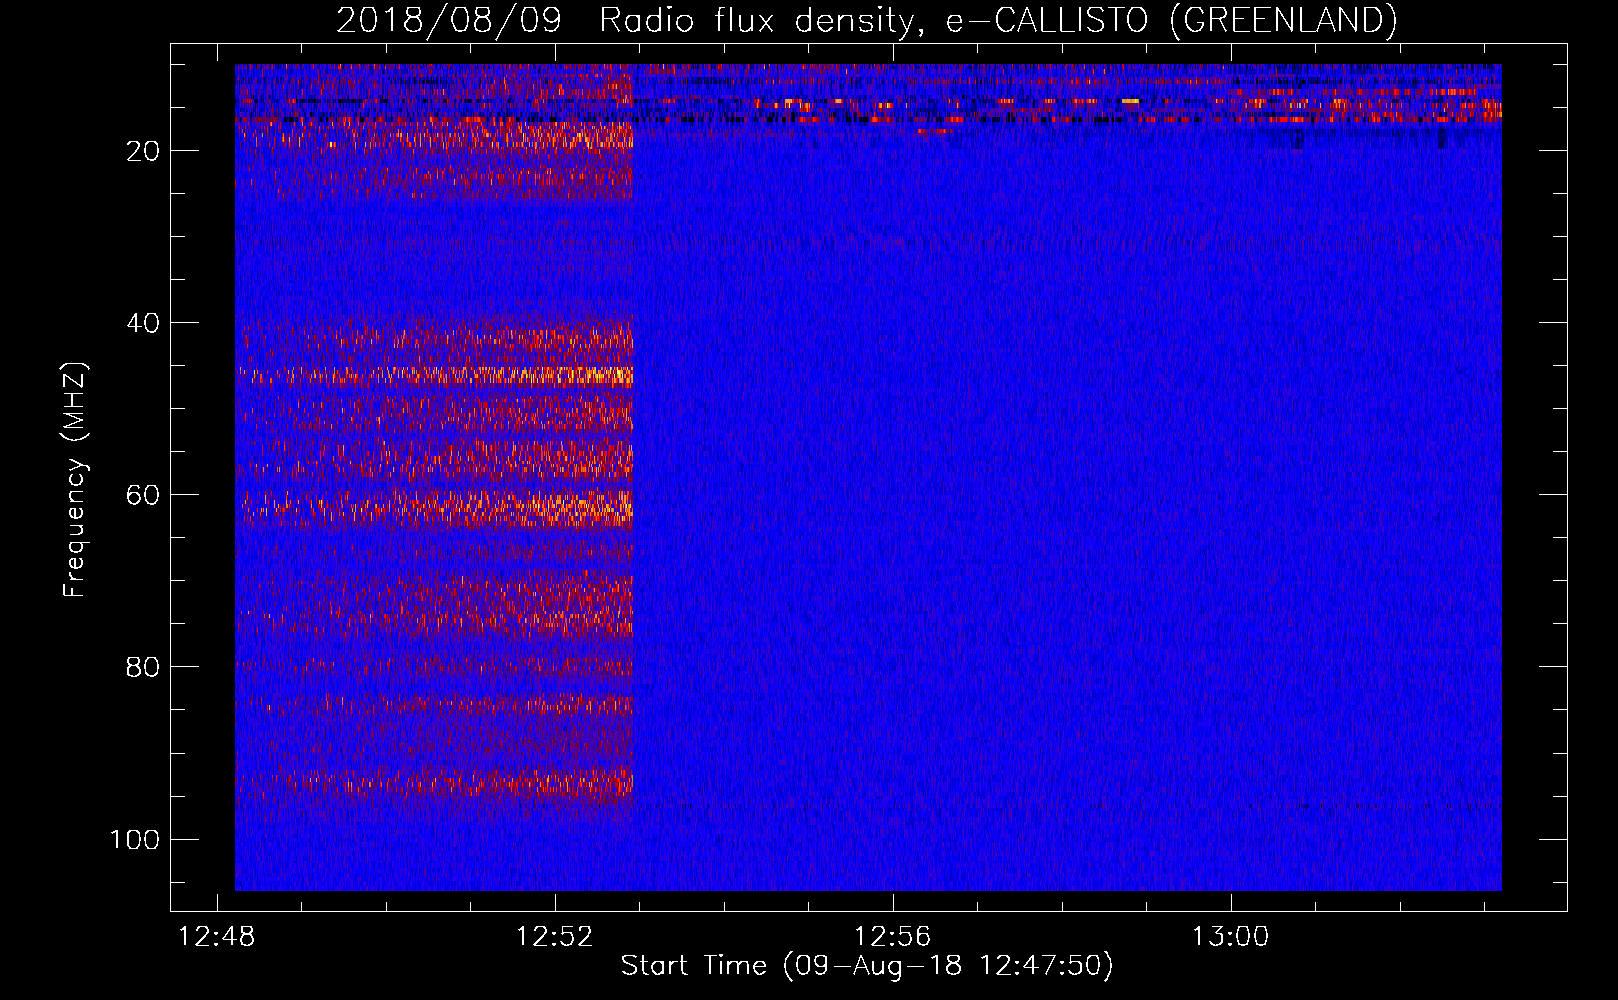Click the 20 frequency tick label
The width and height of the screenshot is (1618, 1000).
[x=143, y=151]
